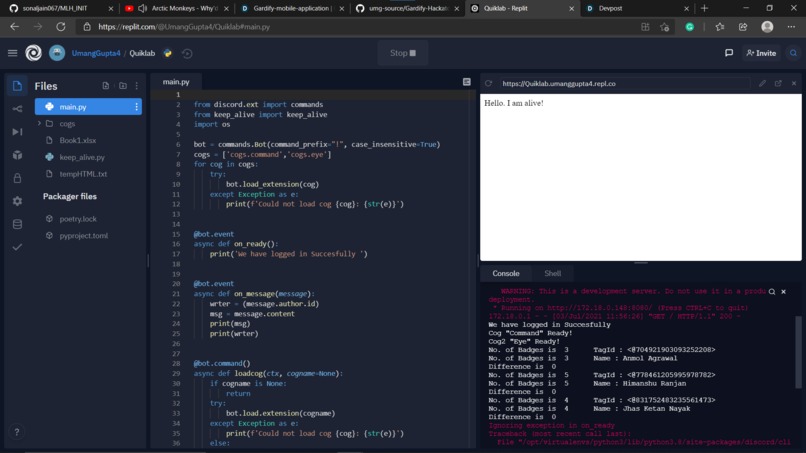Click the Python language icon beside Quiklab
This screenshot has height=453, width=806.
(x=168, y=53)
